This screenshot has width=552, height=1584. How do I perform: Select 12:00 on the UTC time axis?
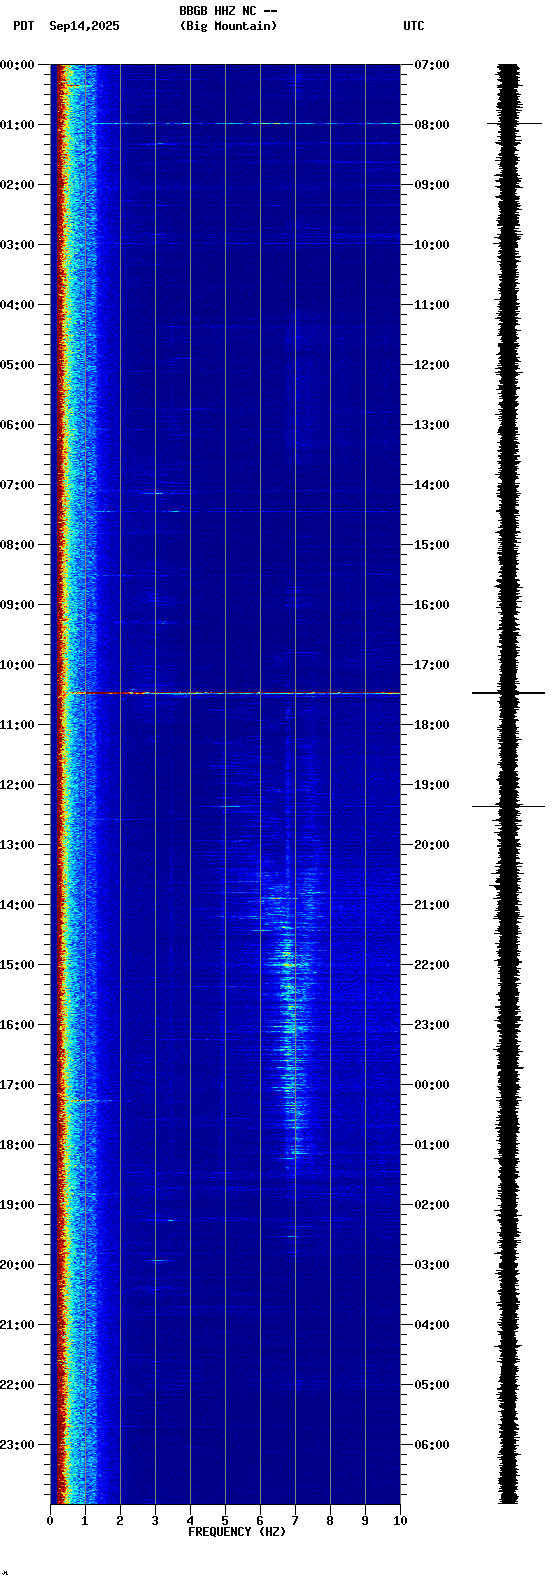point(432,365)
